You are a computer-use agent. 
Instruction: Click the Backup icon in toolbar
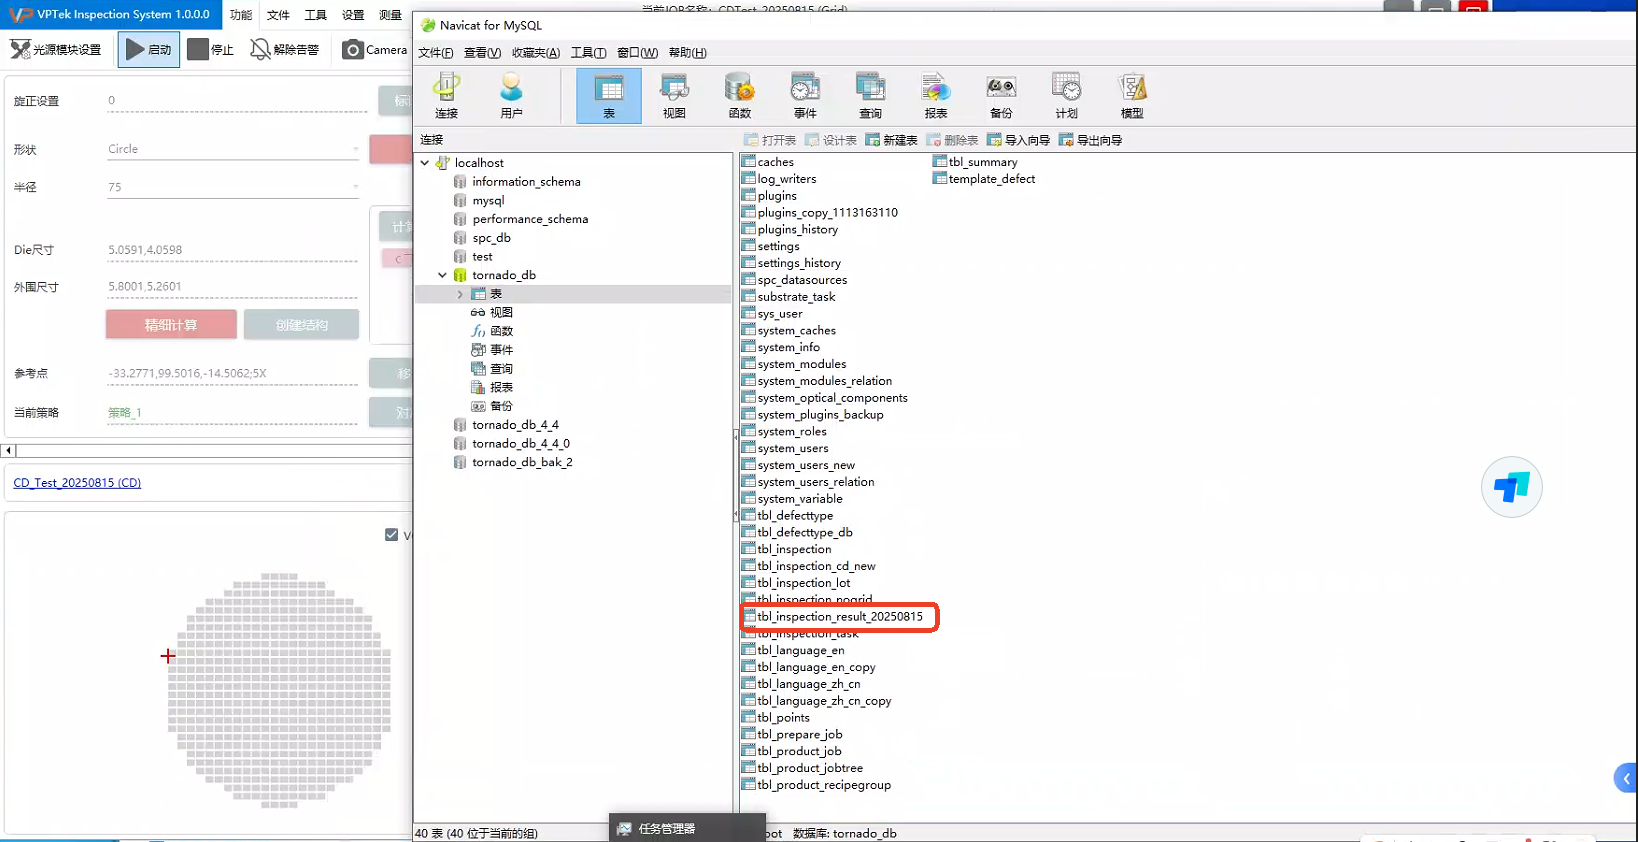1000,95
